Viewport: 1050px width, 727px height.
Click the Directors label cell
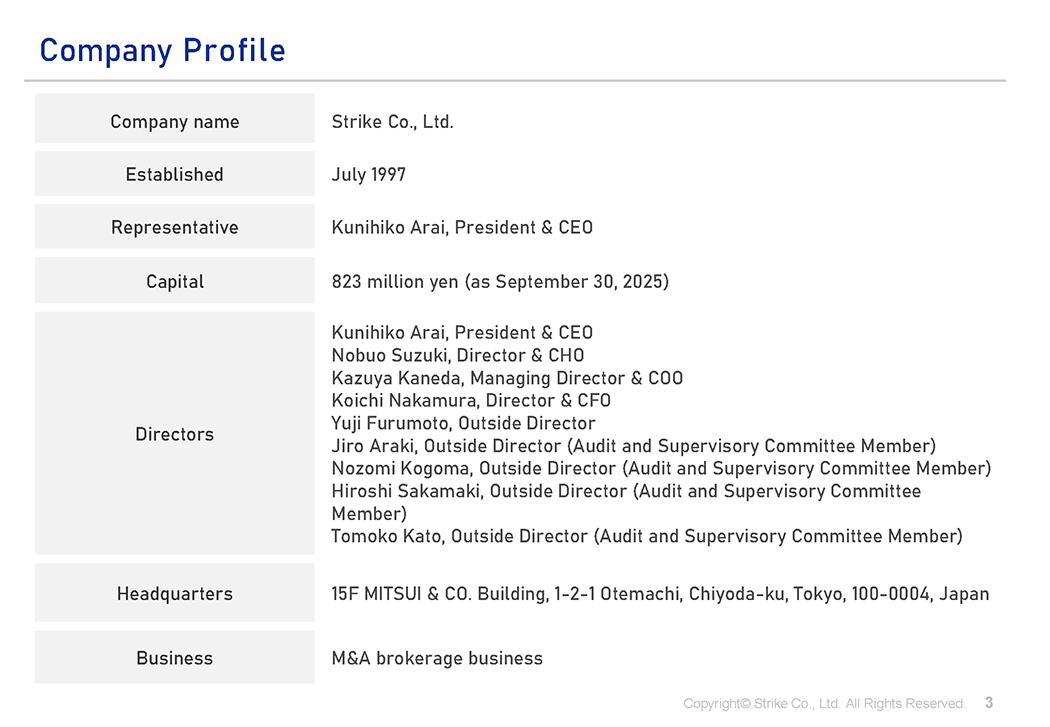pos(174,434)
